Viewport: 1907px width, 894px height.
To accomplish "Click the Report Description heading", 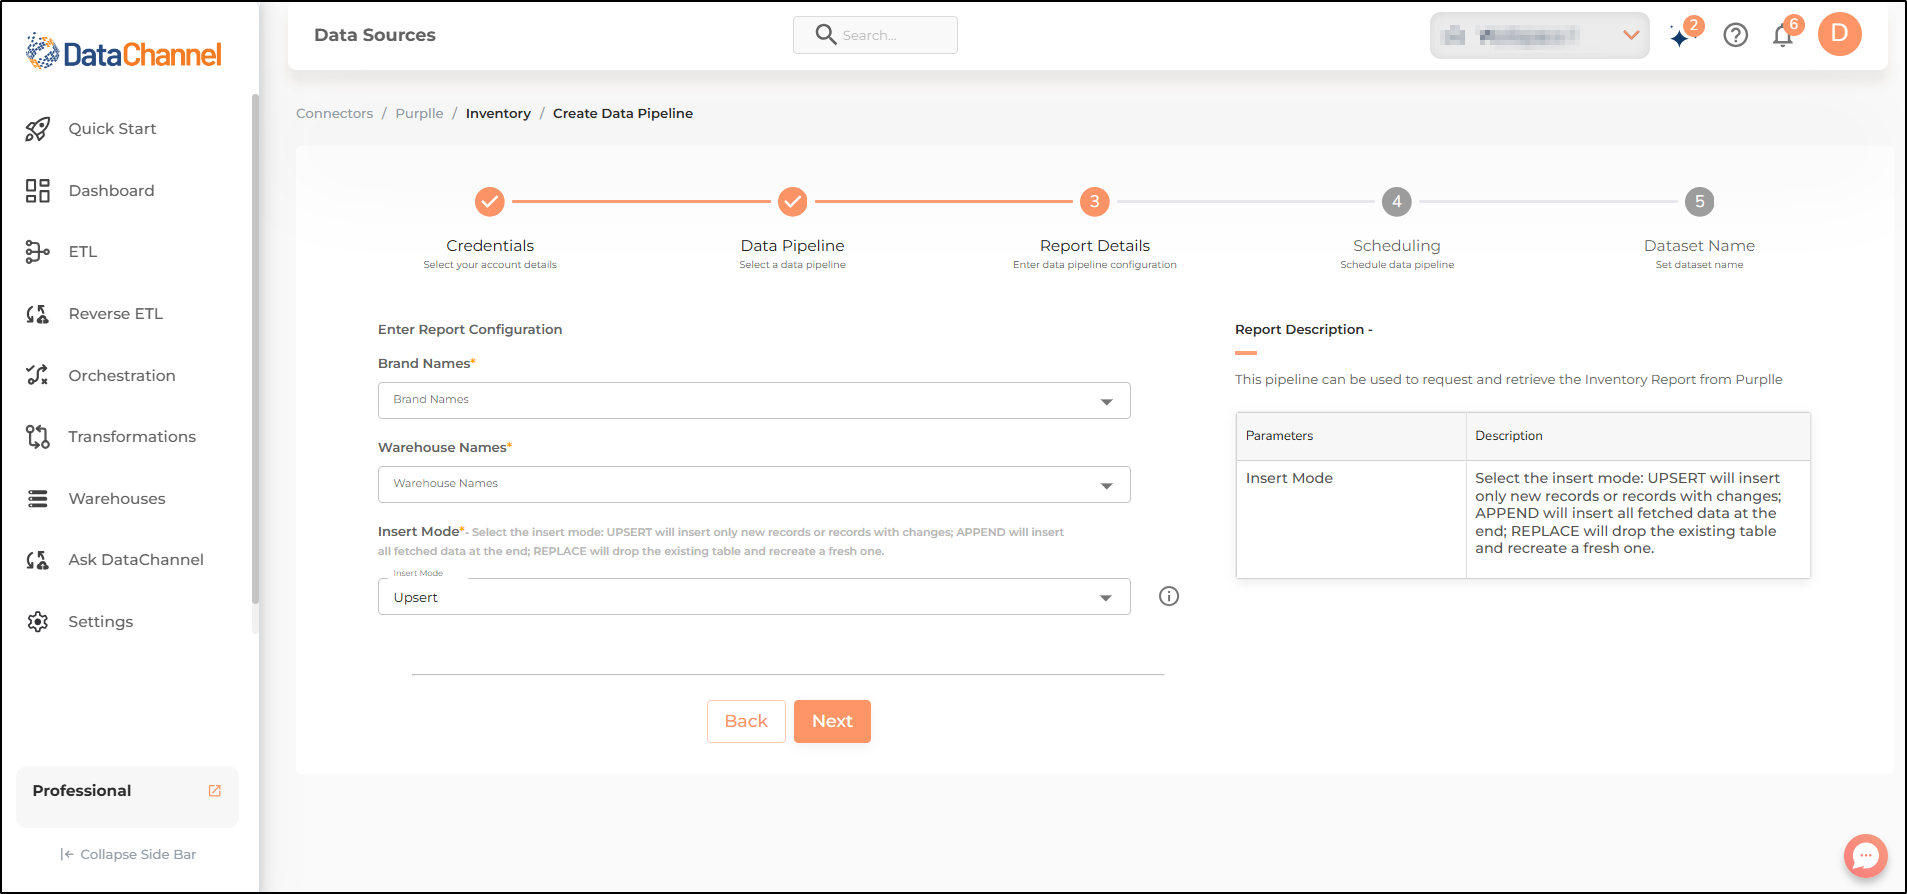I will coord(1304,330).
